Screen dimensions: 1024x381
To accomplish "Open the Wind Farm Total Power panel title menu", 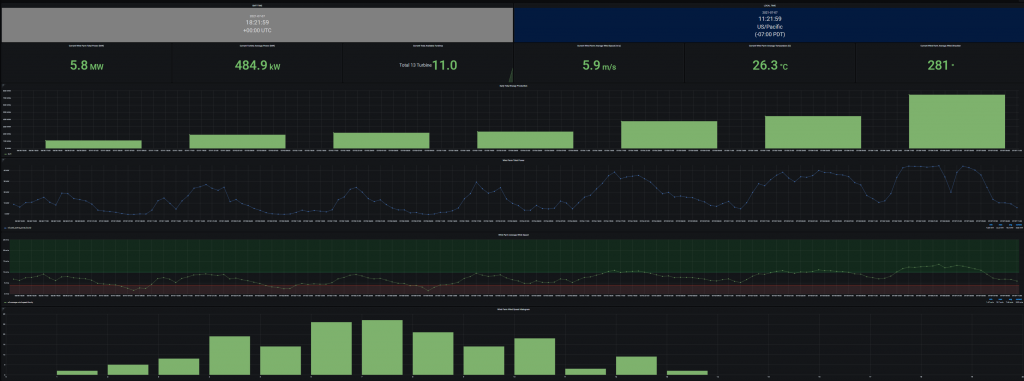I will click(513, 160).
